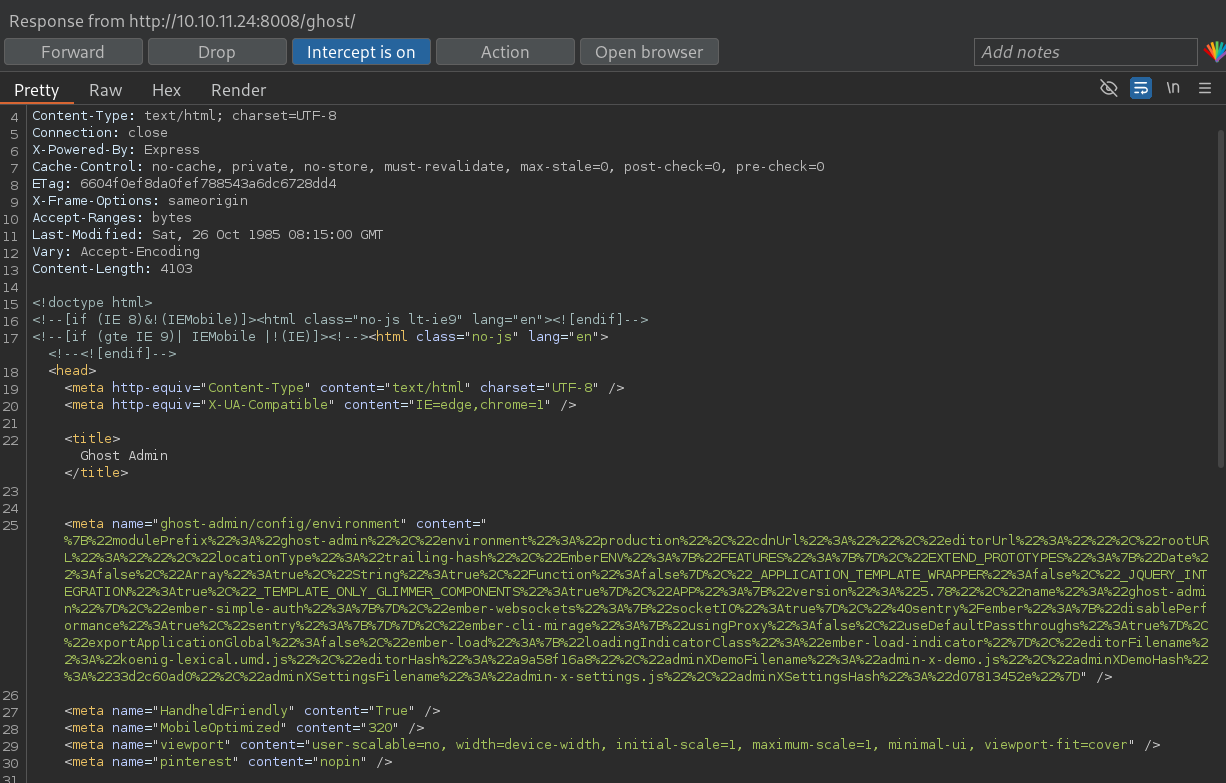The width and height of the screenshot is (1226, 783).
Task: Launch Open browser
Action: [649, 52]
